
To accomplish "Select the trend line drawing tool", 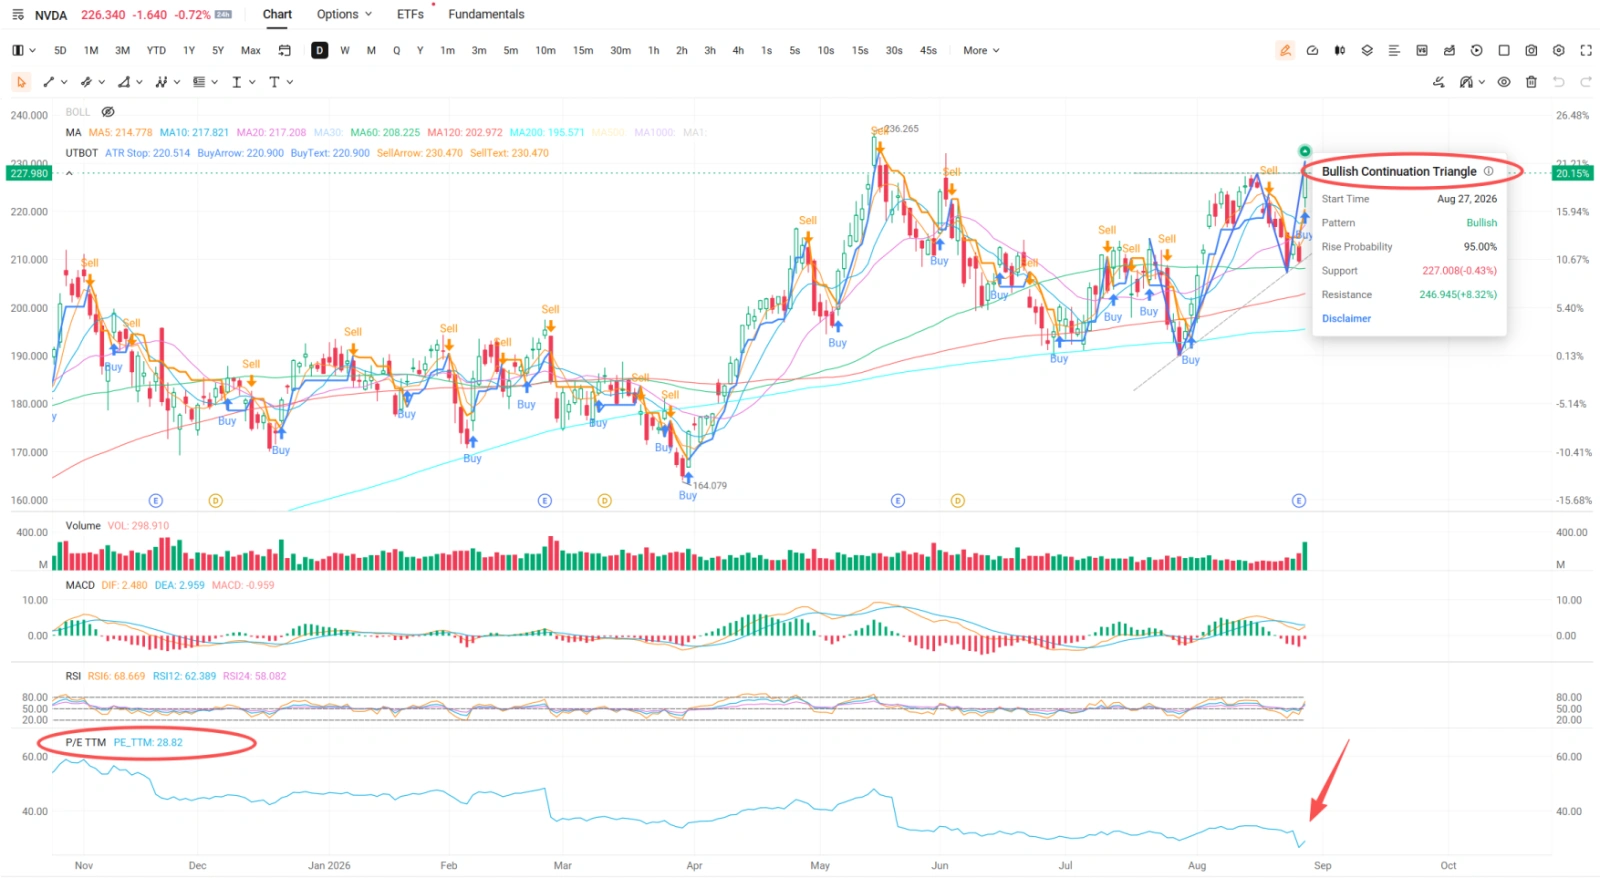I will pos(49,82).
